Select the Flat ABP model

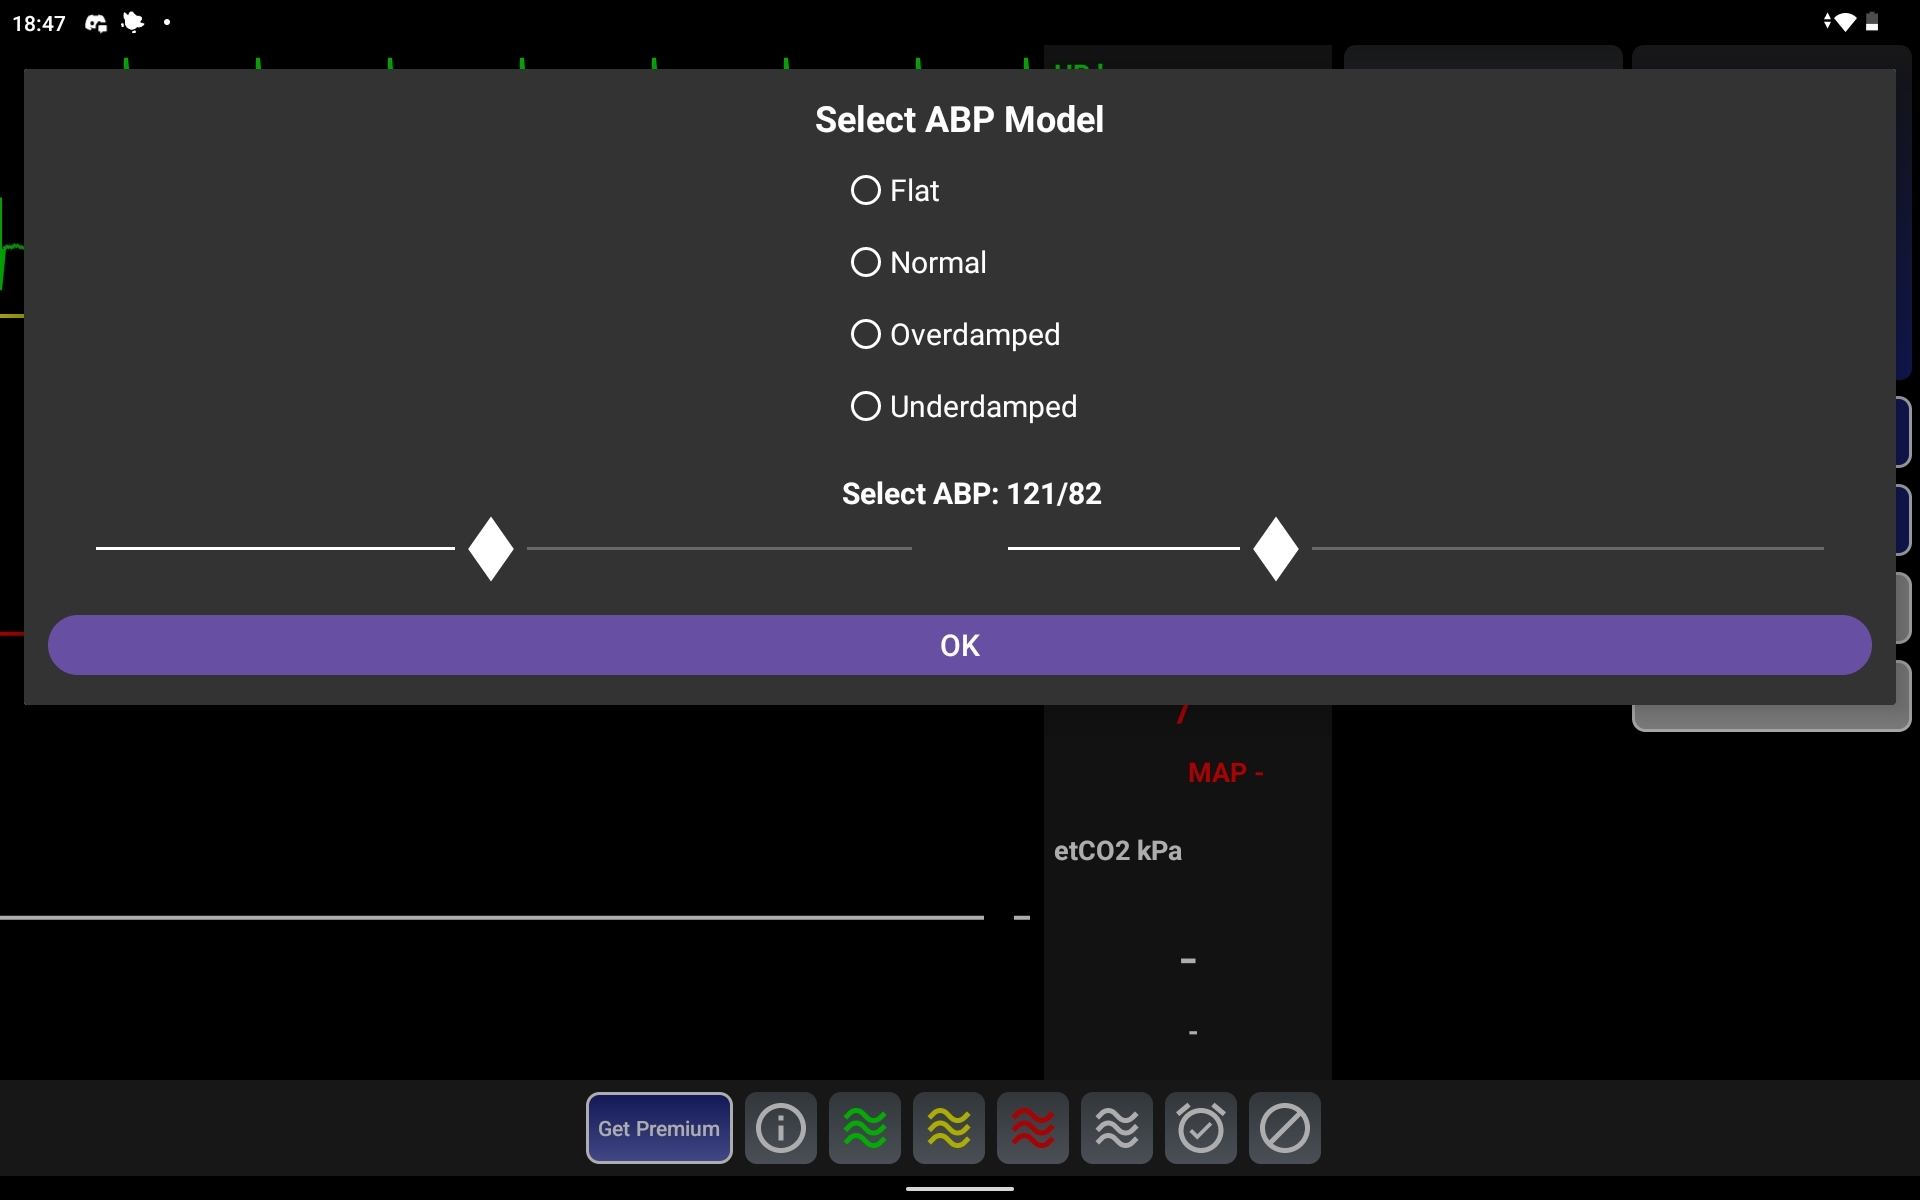tap(866, 190)
